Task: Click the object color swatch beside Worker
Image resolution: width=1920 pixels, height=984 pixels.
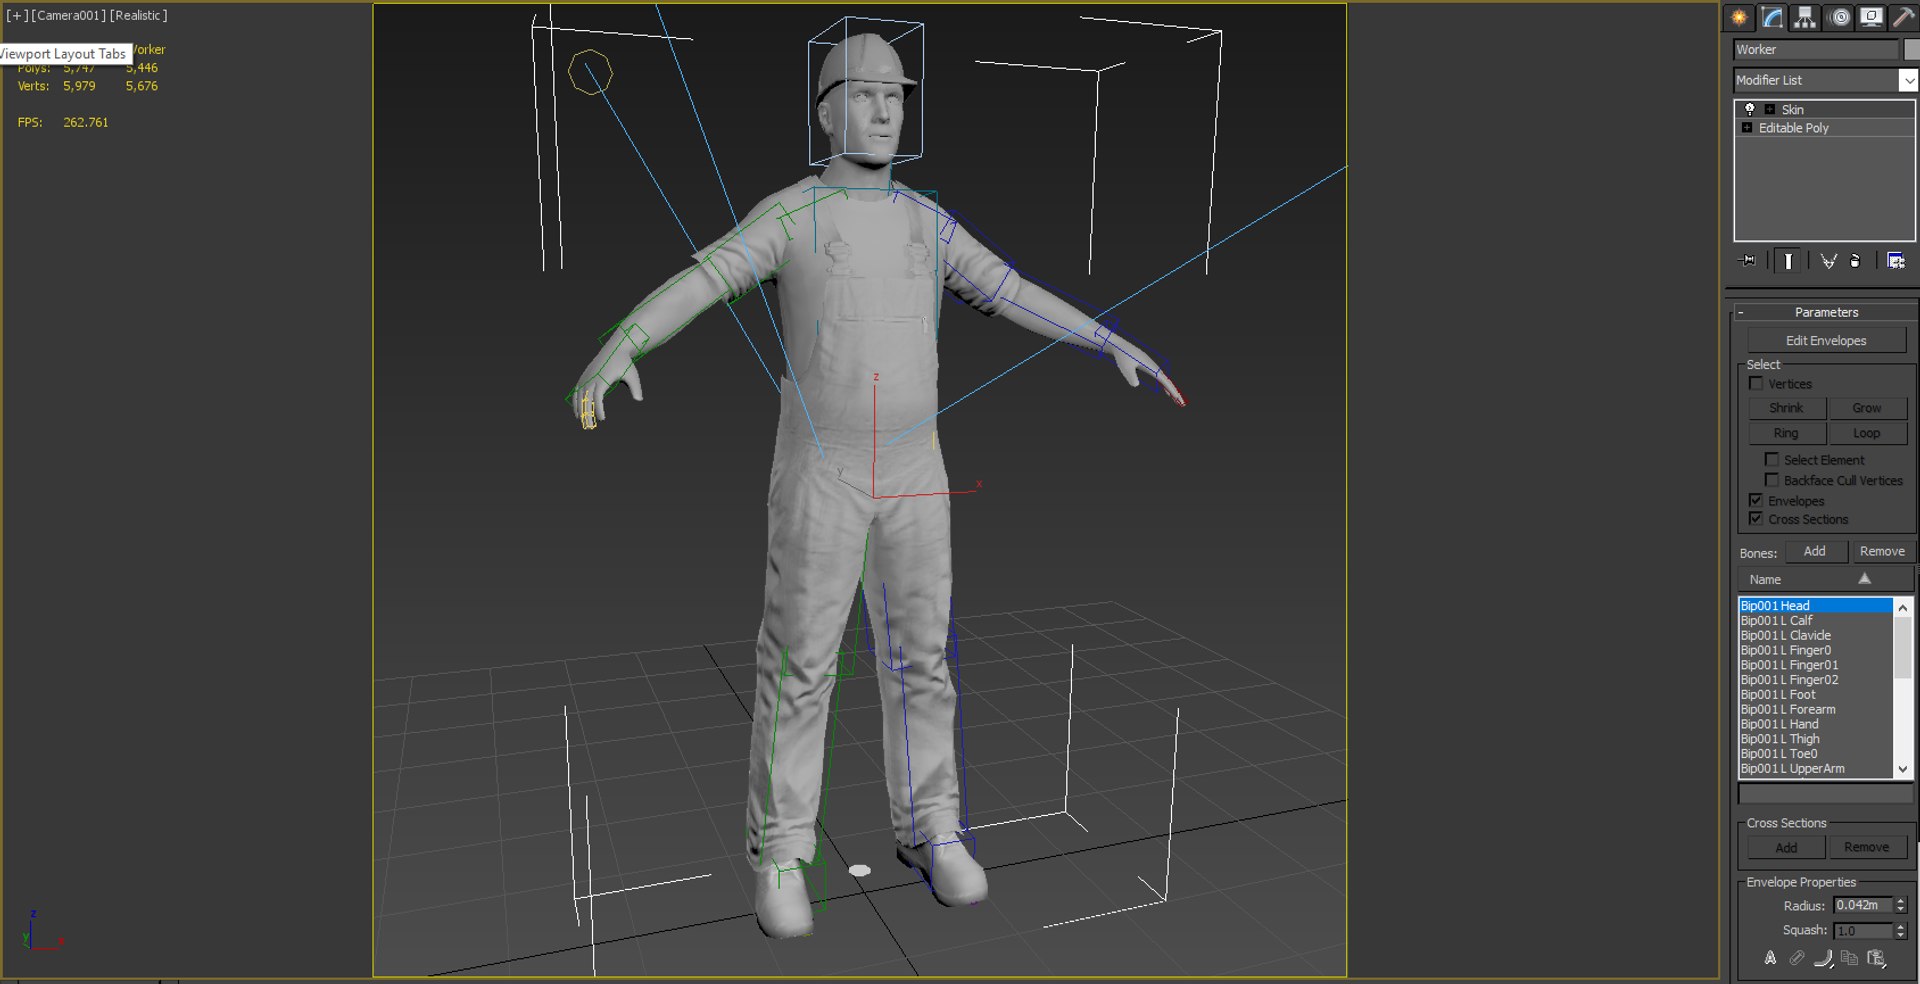Action: [1911, 49]
